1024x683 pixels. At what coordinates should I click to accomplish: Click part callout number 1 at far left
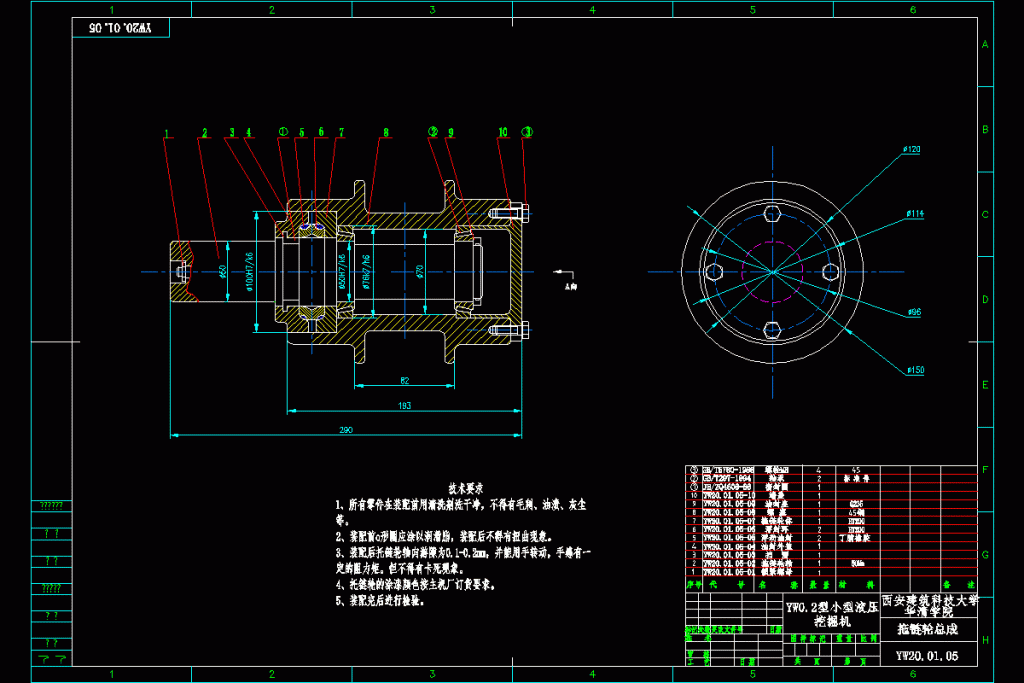pos(167,132)
